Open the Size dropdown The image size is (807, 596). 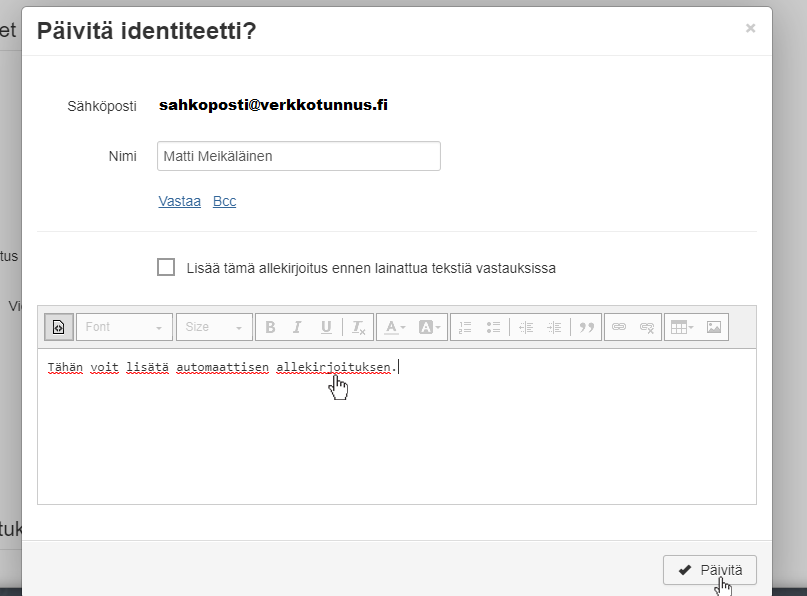(214, 327)
